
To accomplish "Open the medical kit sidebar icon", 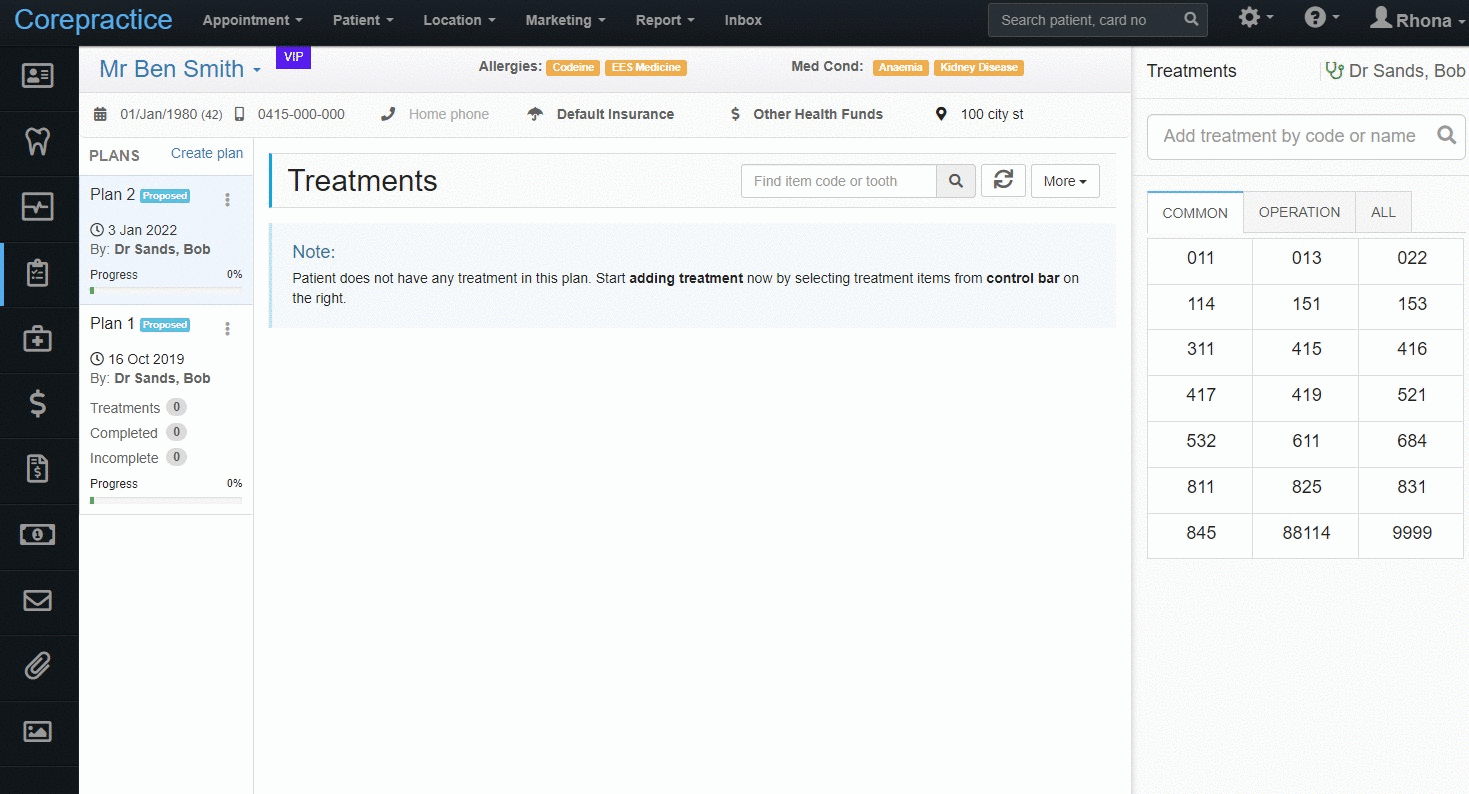I will coord(37,338).
